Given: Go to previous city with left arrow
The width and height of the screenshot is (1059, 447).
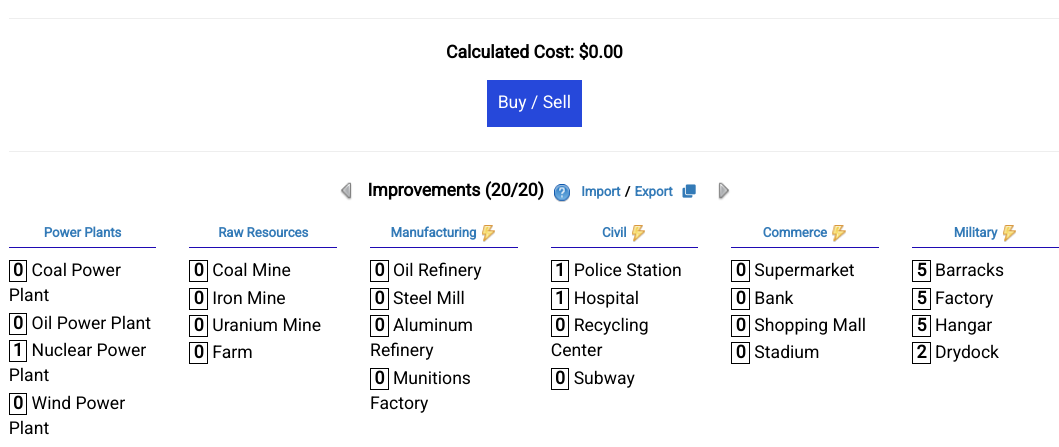Looking at the screenshot, I should pos(346,191).
